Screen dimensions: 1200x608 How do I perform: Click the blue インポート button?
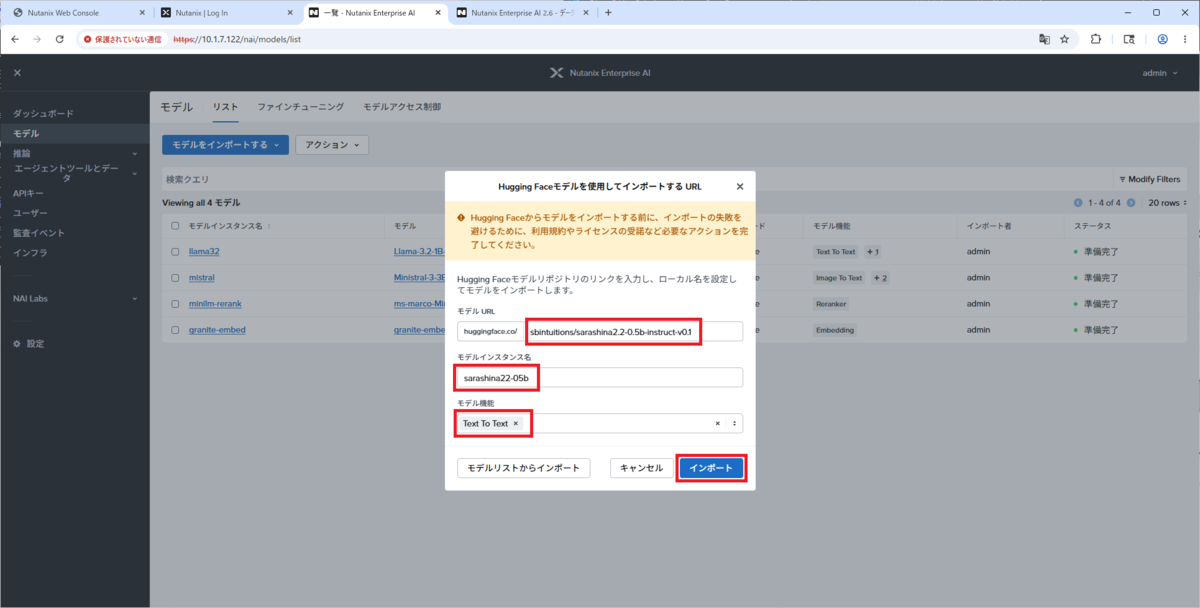tap(712, 468)
